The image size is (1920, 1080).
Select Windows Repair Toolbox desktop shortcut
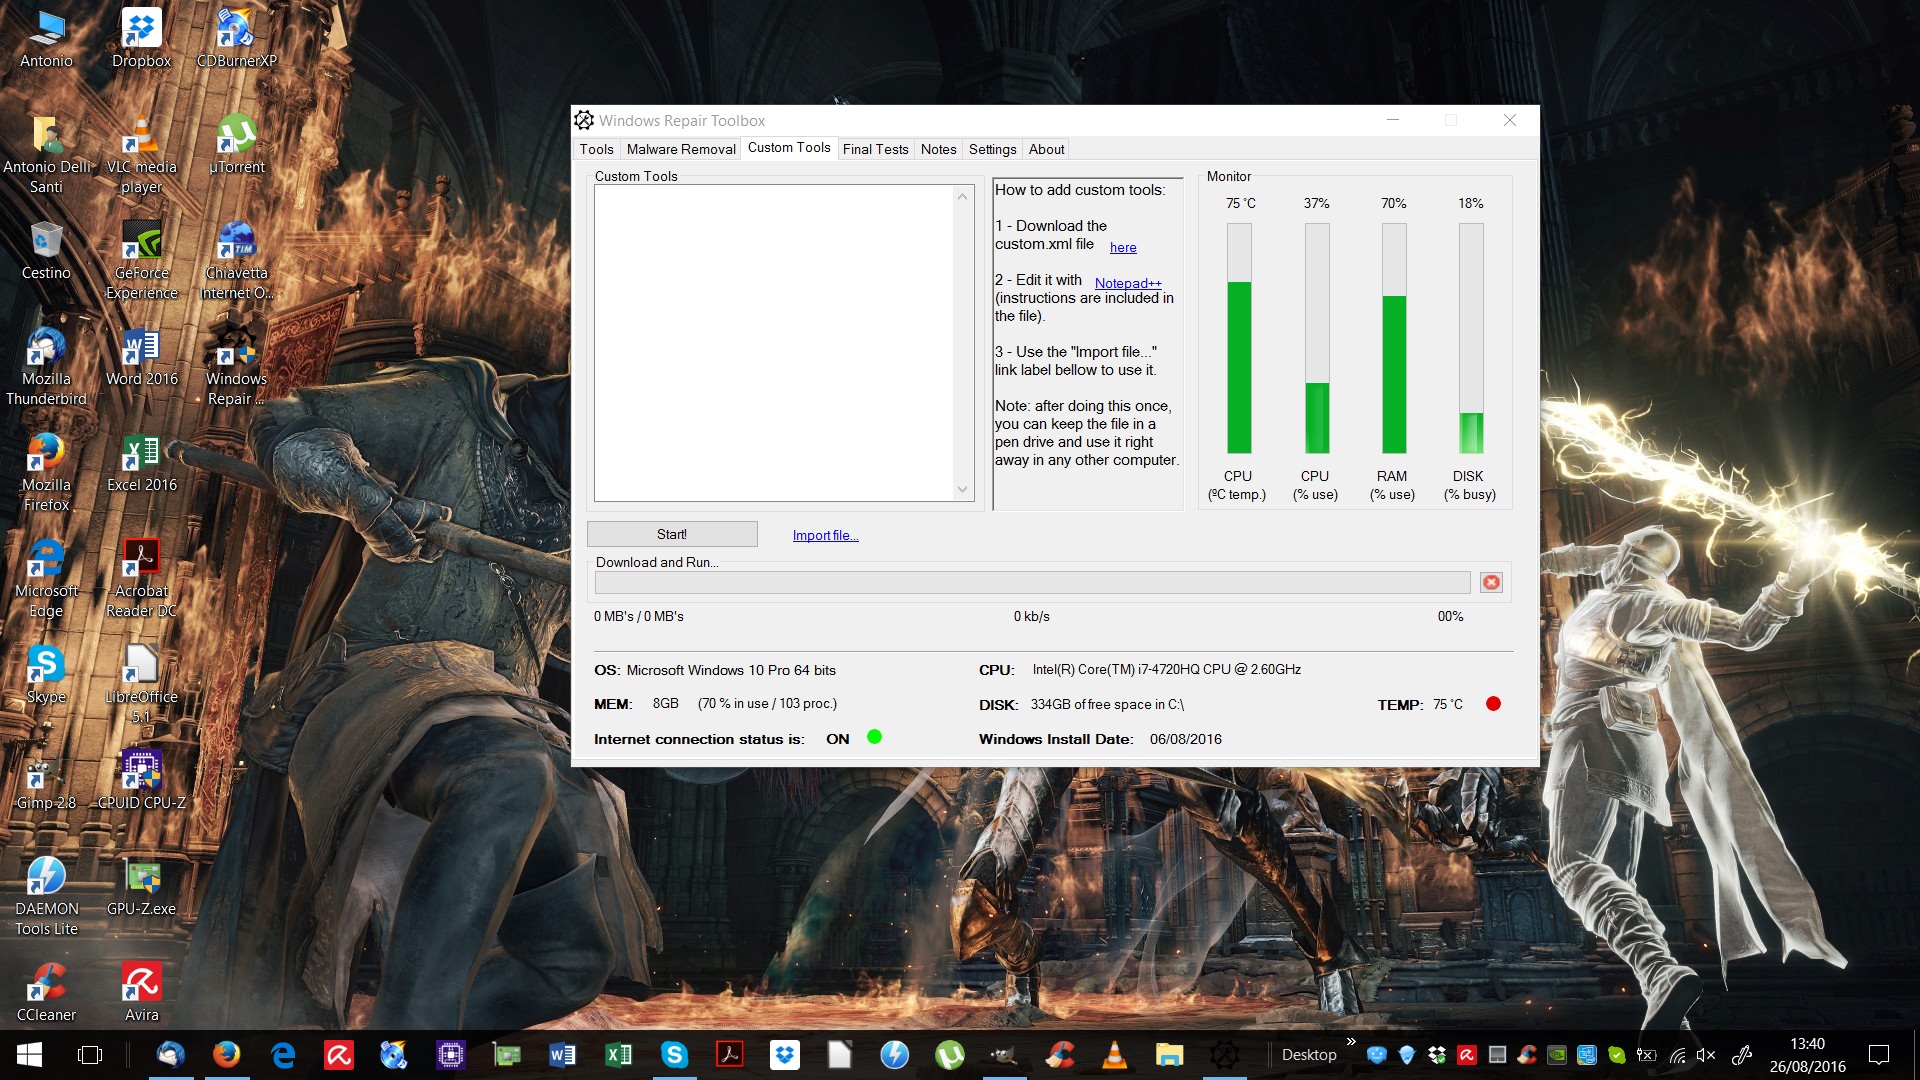tap(236, 367)
